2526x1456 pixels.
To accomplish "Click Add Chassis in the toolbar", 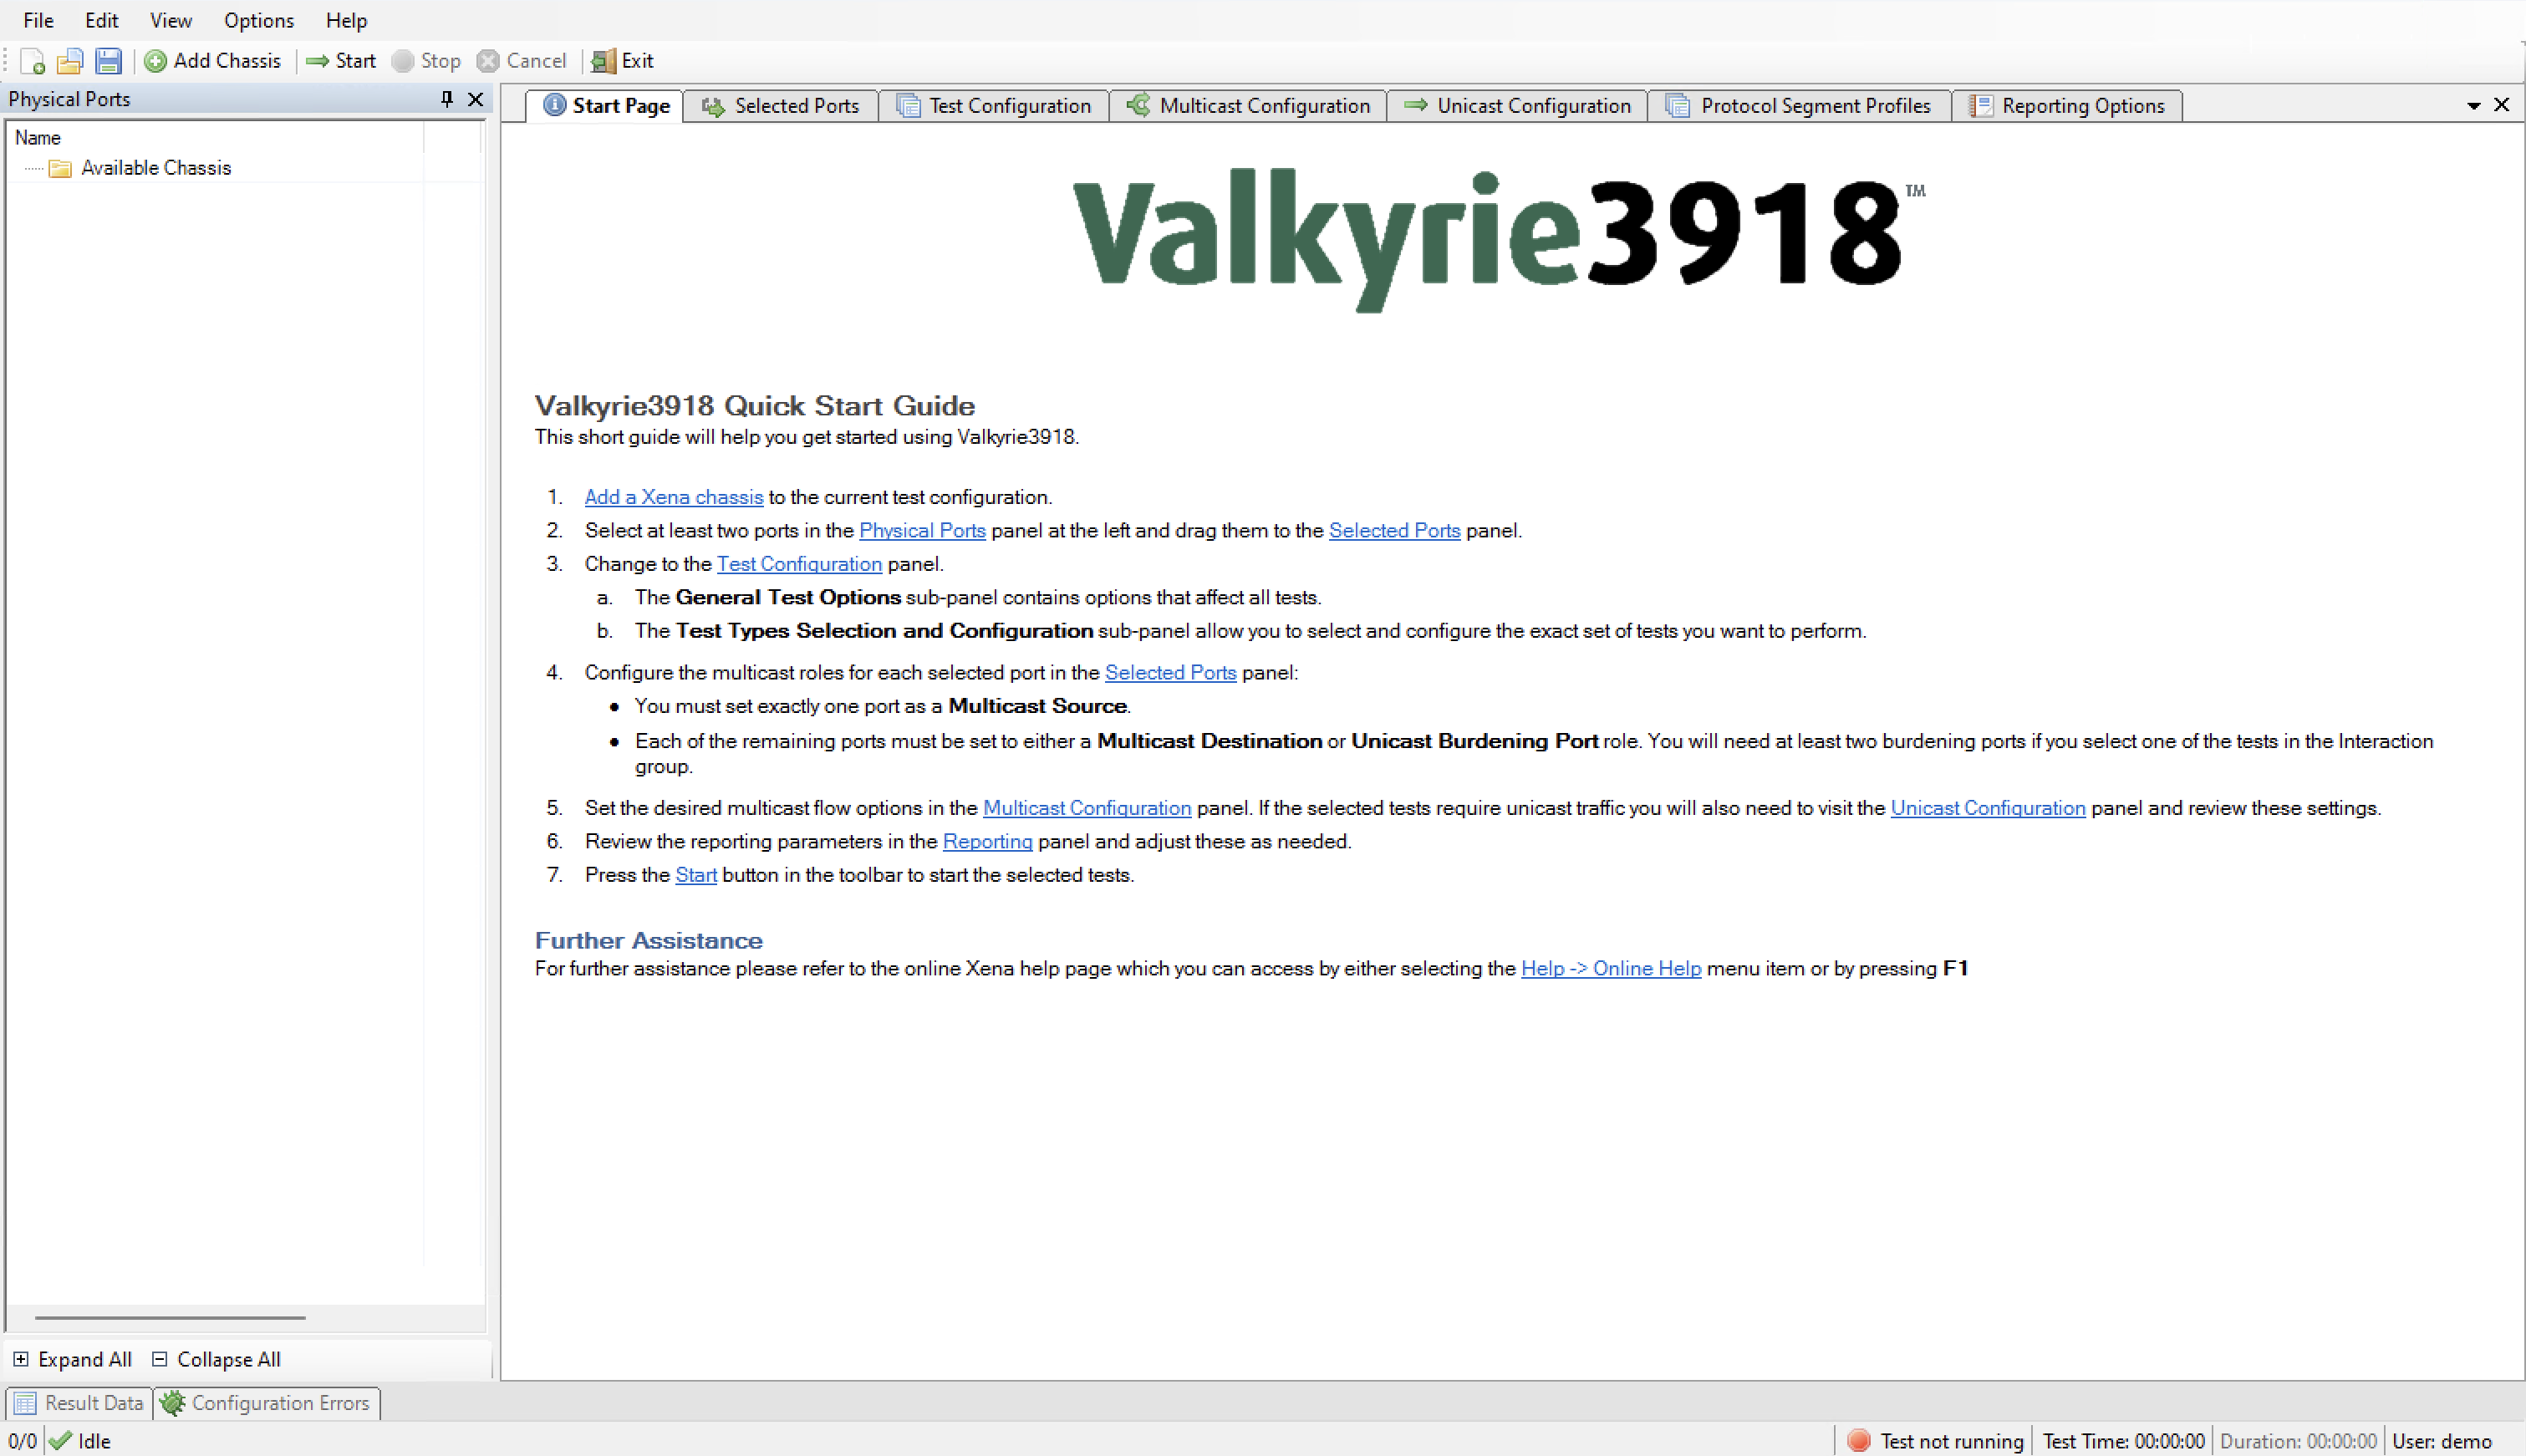I will click(213, 61).
